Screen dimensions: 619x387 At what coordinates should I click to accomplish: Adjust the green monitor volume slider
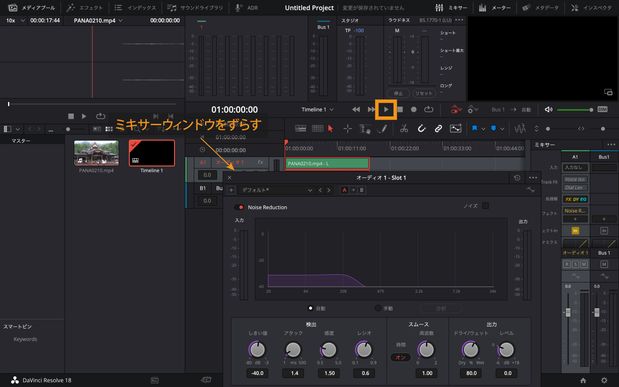click(575, 110)
